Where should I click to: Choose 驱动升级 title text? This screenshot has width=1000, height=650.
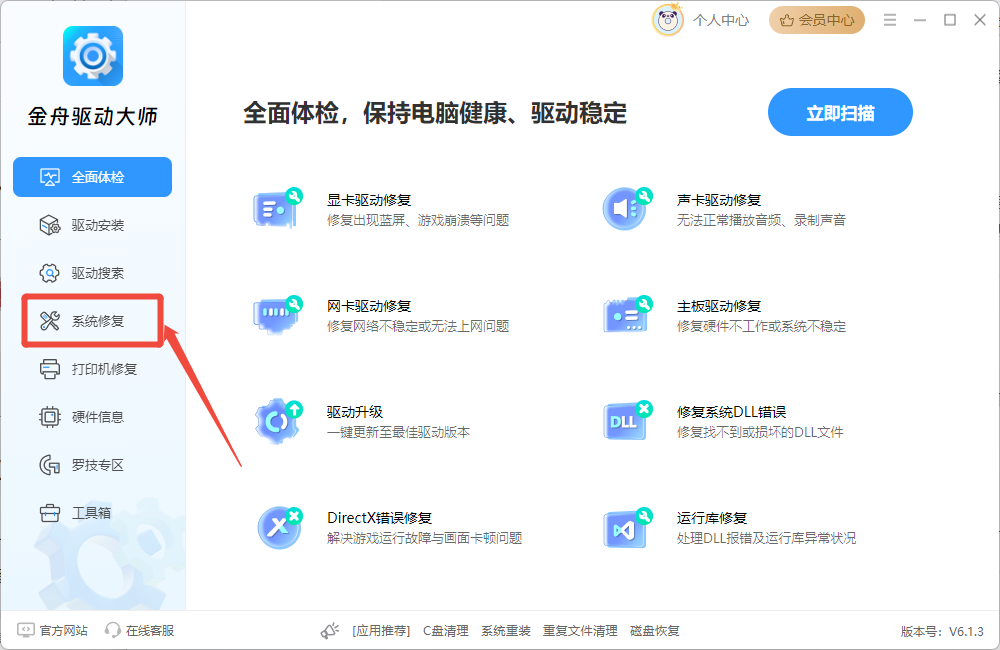click(355, 411)
